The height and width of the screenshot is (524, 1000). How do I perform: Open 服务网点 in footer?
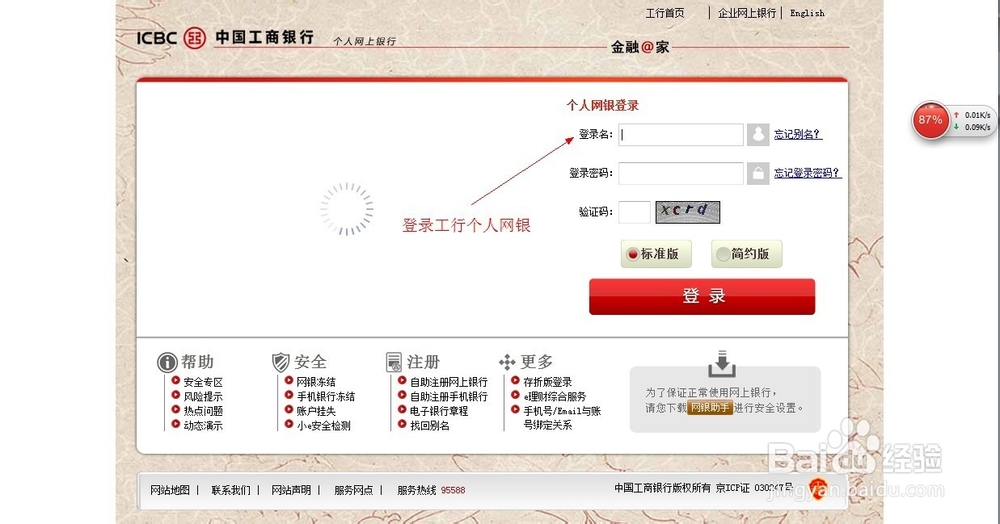(x=353, y=490)
